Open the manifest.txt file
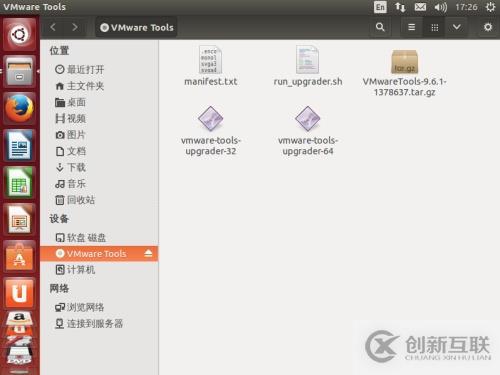 [211, 66]
